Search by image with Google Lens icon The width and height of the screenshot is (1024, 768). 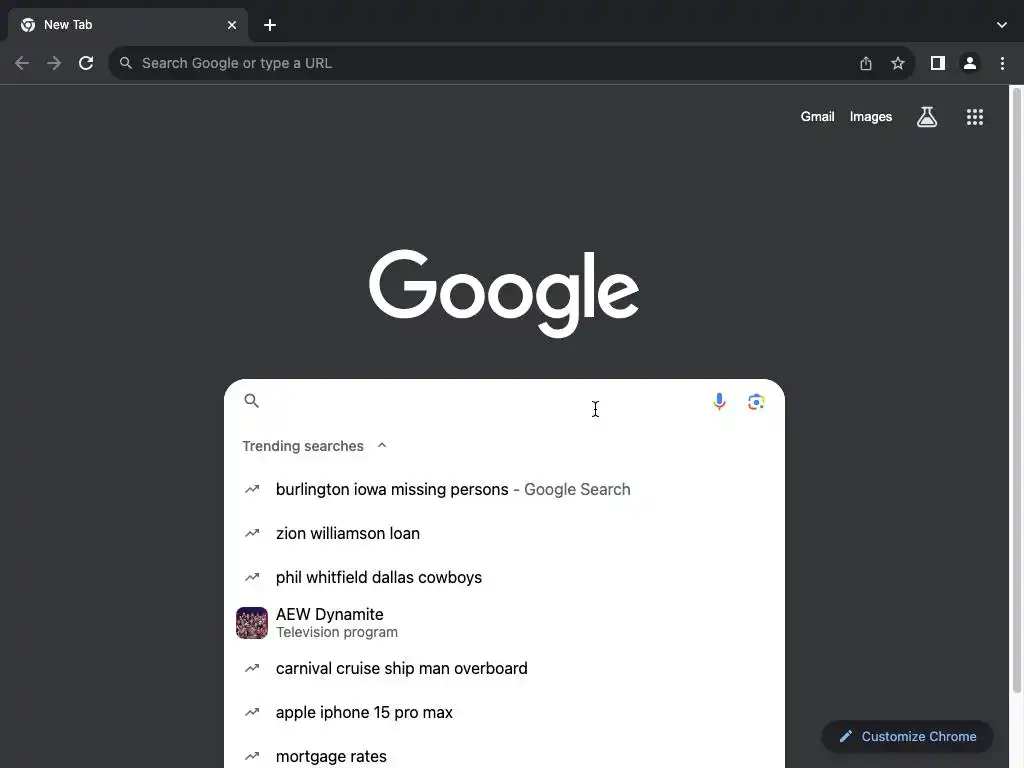[756, 402]
